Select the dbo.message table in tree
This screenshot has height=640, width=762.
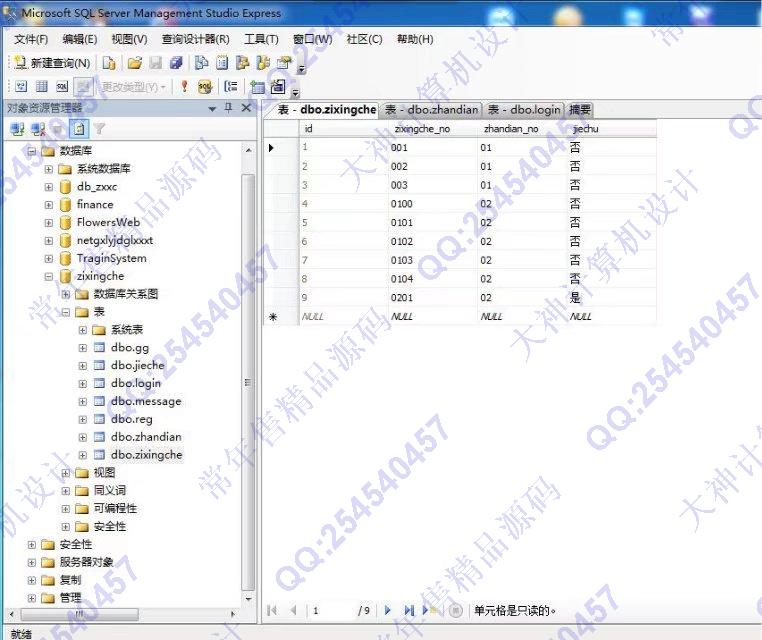pyautogui.click(x=146, y=401)
